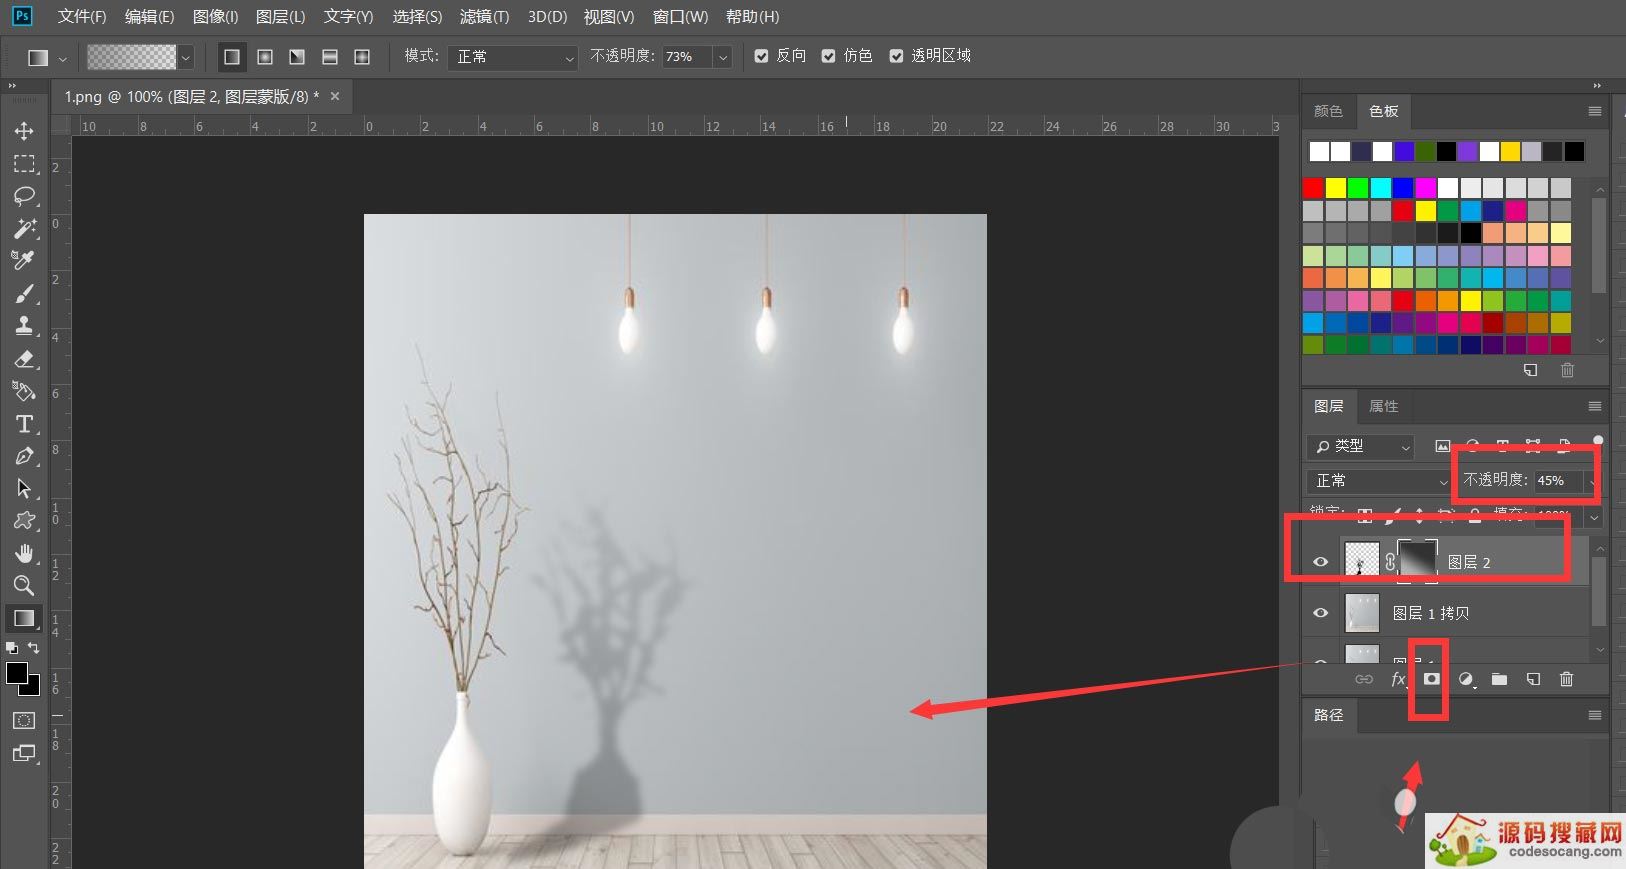The image size is (1626, 869).
Task: Create new fill or adjustment layer
Action: click(x=1466, y=679)
